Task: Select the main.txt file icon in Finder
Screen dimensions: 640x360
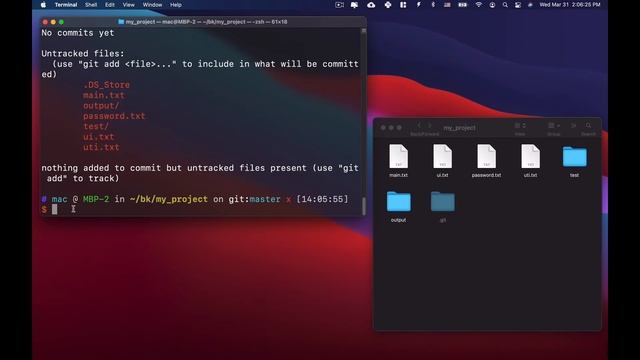Action: [x=398, y=156]
